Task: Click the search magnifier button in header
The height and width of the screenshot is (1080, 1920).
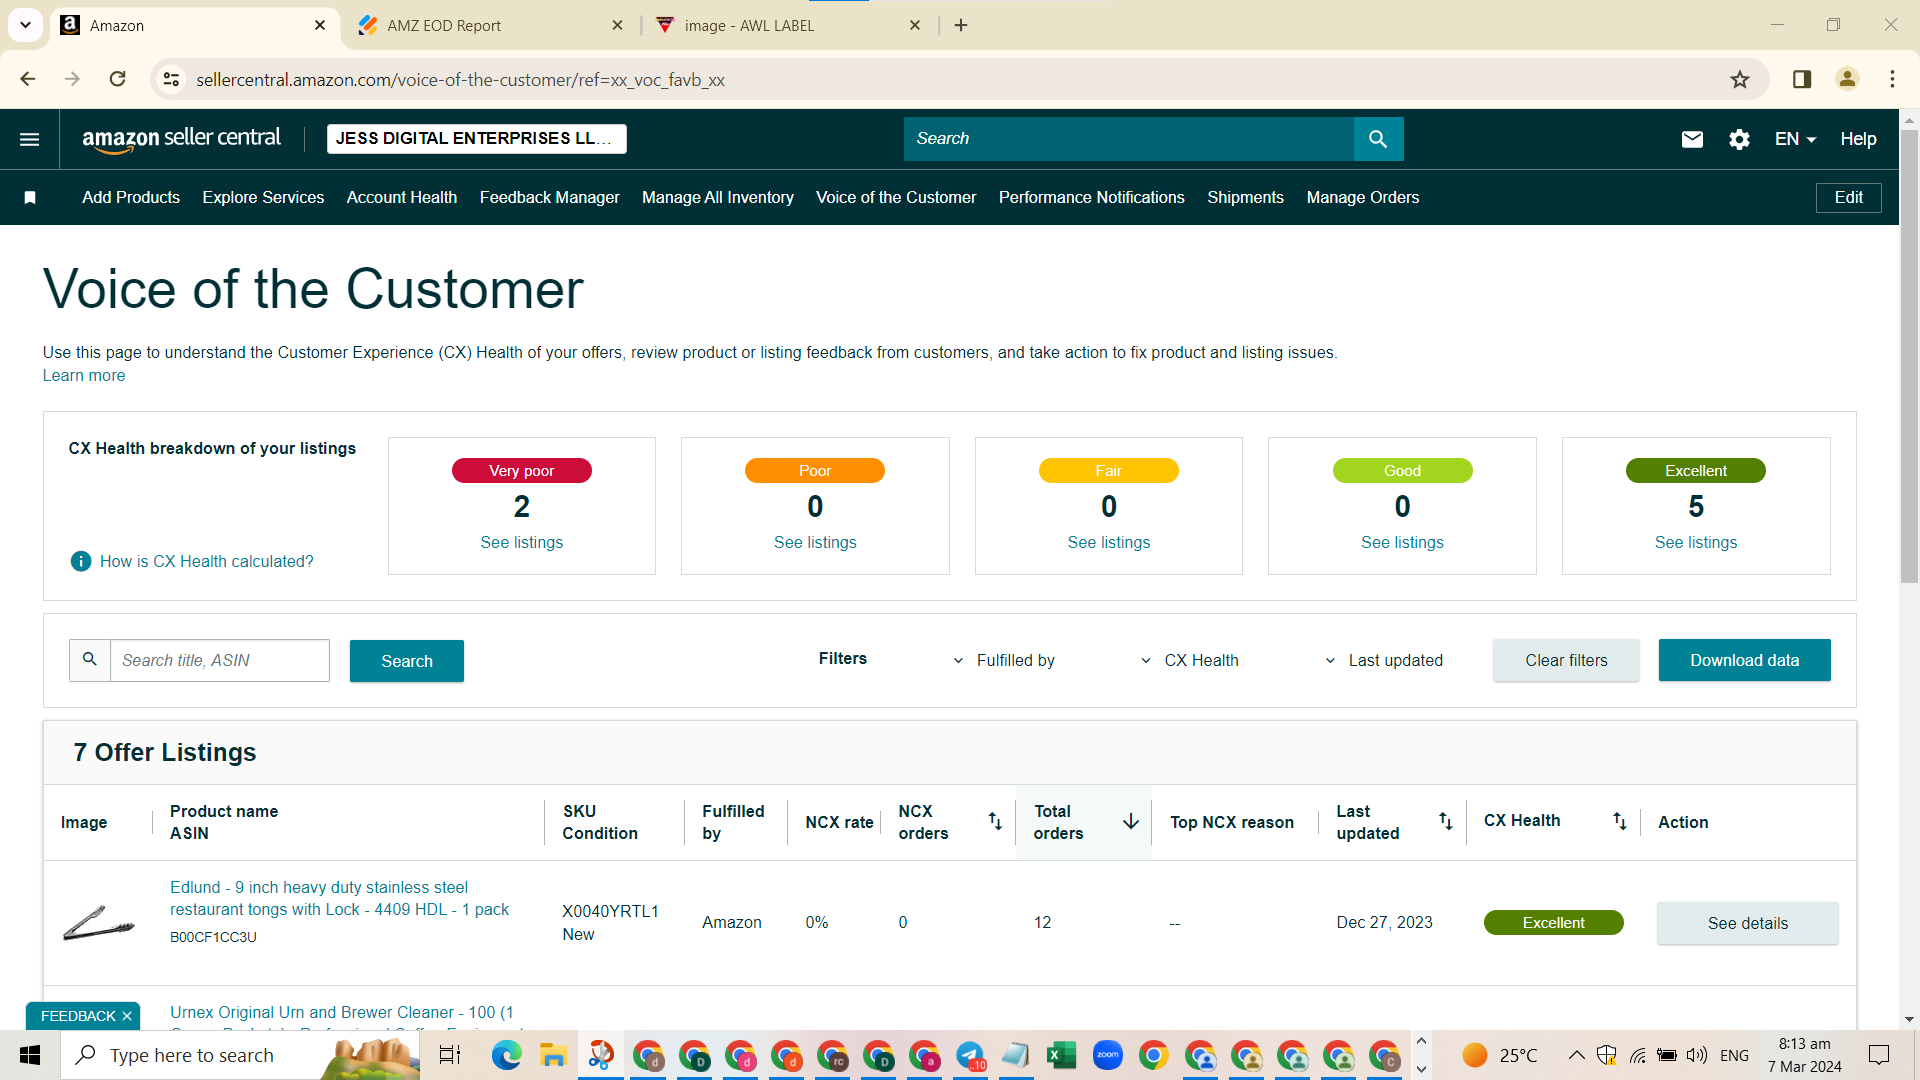Action: [1378, 139]
